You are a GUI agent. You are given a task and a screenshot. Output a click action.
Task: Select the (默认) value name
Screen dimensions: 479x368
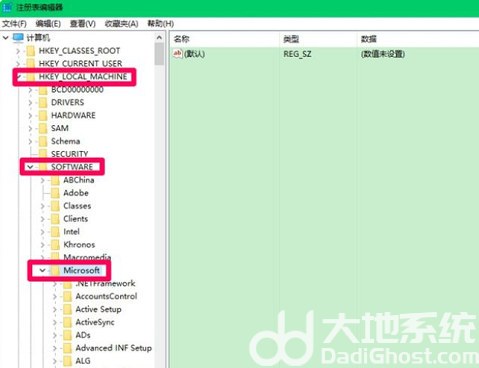coord(195,54)
